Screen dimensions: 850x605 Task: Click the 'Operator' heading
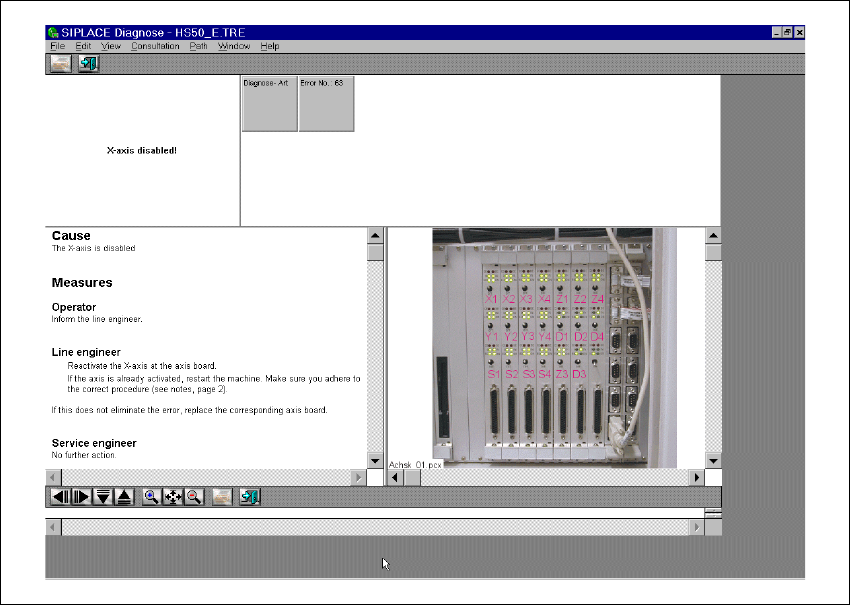tap(74, 307)
